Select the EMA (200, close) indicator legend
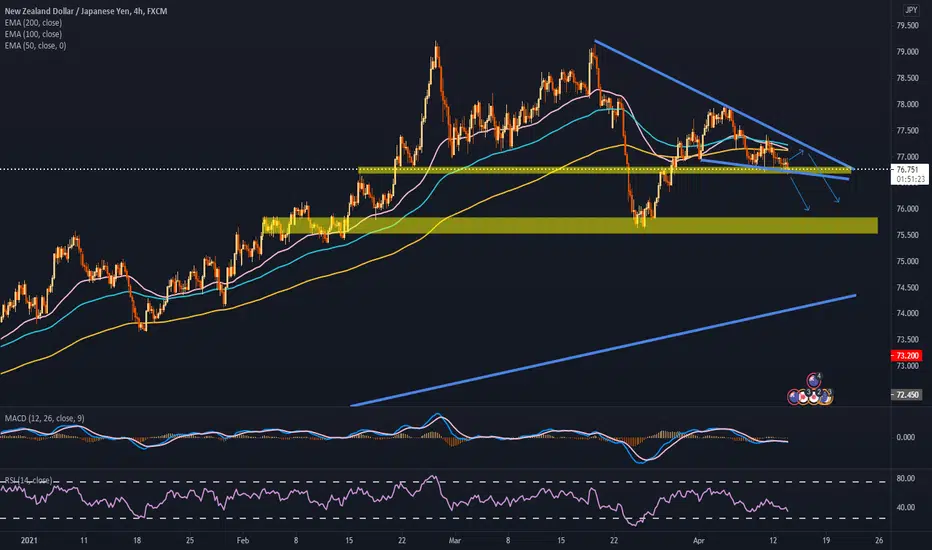The image size is (932, 550). 33,23
